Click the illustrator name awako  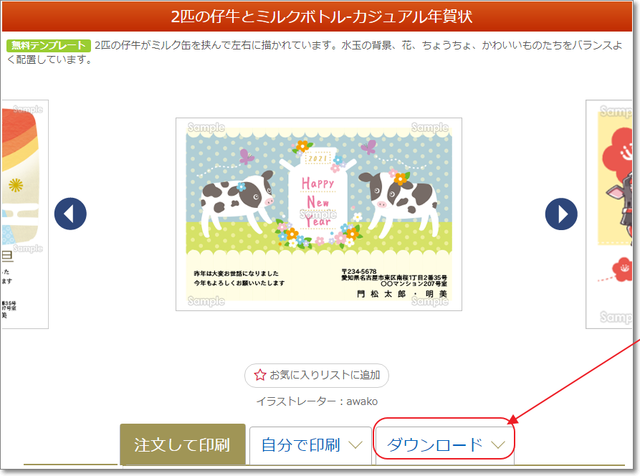click(362, 401)
